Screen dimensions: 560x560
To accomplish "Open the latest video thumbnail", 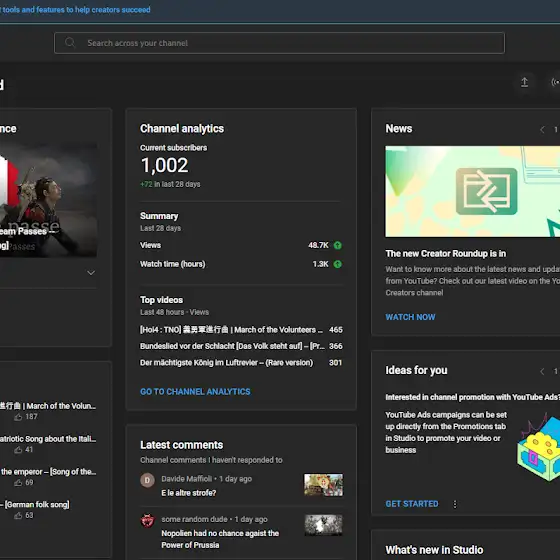I will click(48, 200).
